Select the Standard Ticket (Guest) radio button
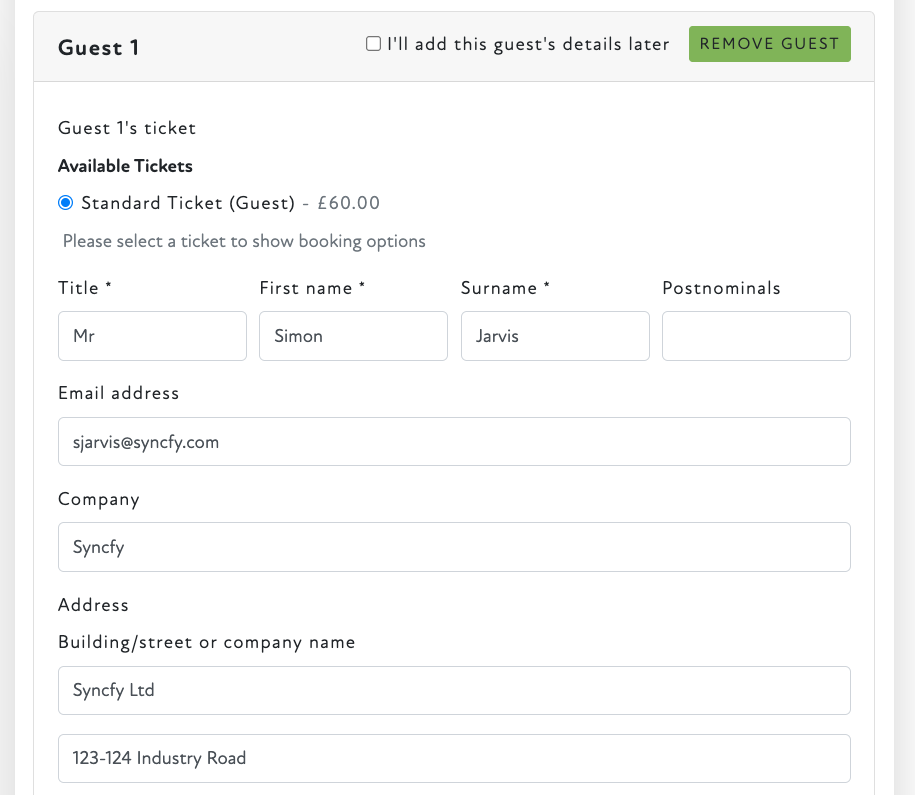 point(66,203)
